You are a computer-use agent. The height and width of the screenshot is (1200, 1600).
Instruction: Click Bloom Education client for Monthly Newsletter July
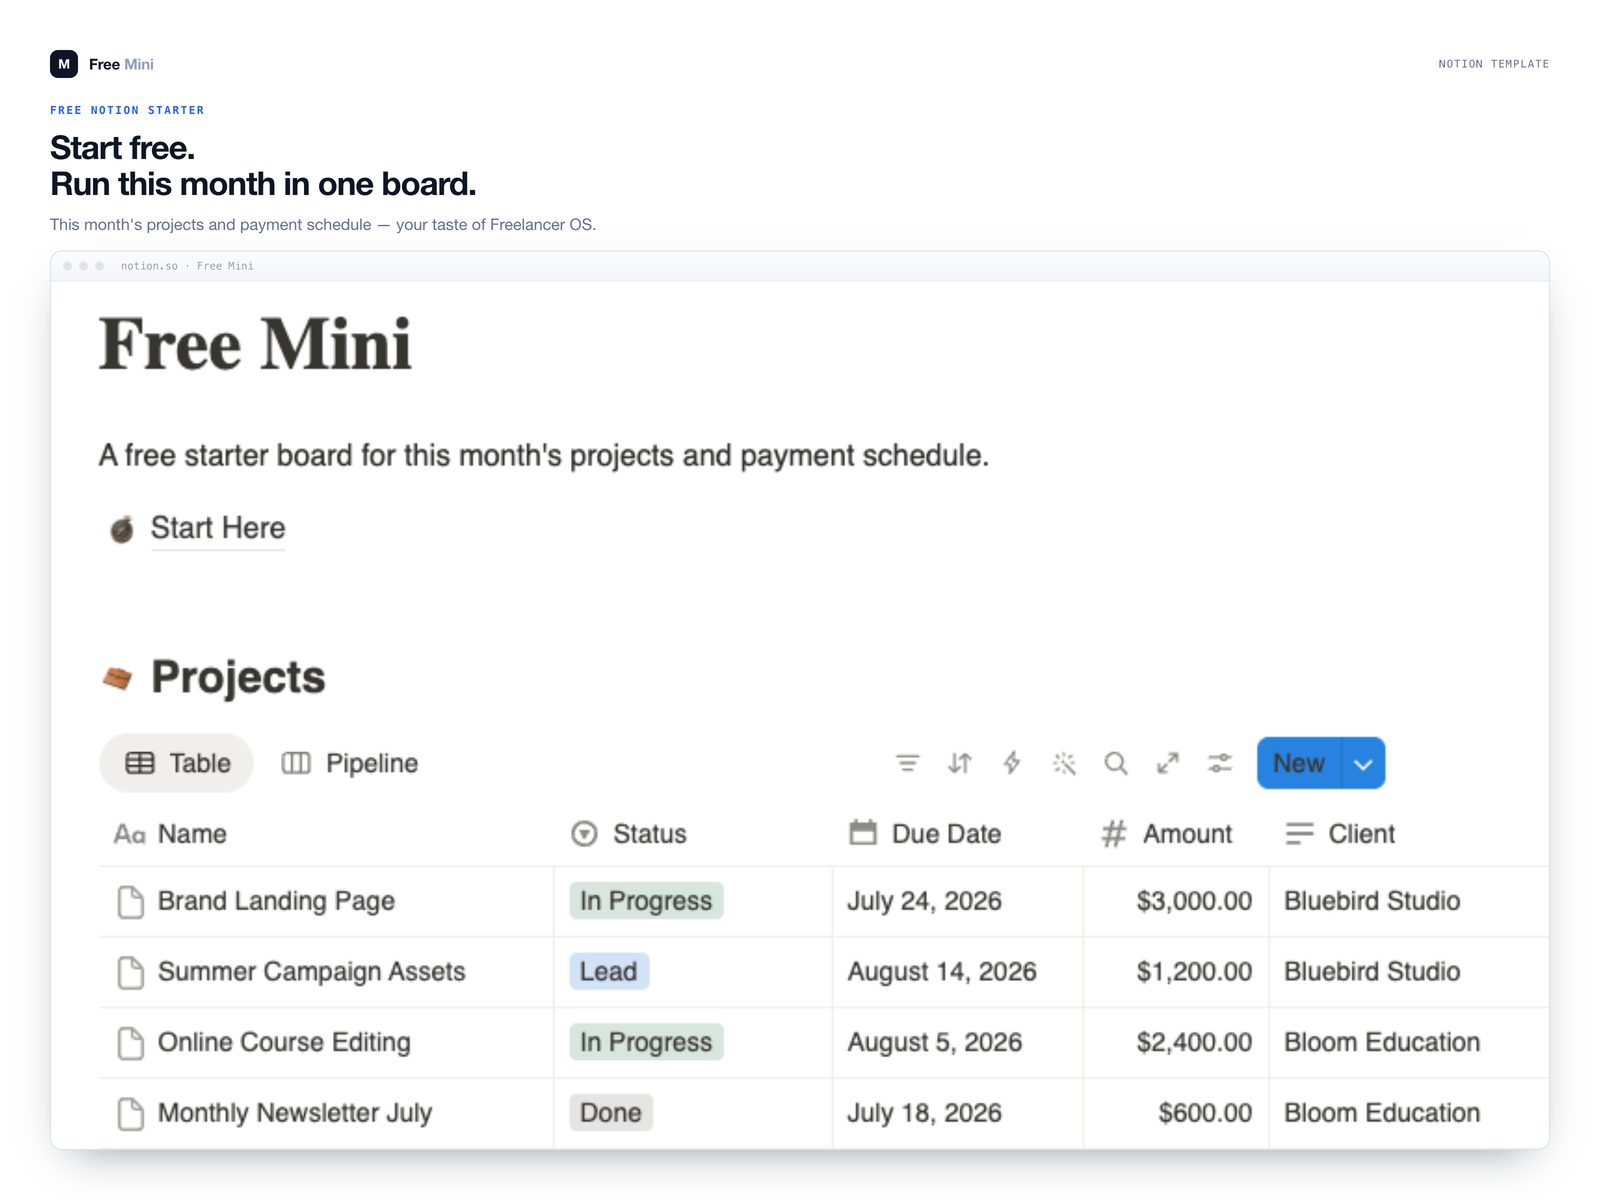1382,1113
